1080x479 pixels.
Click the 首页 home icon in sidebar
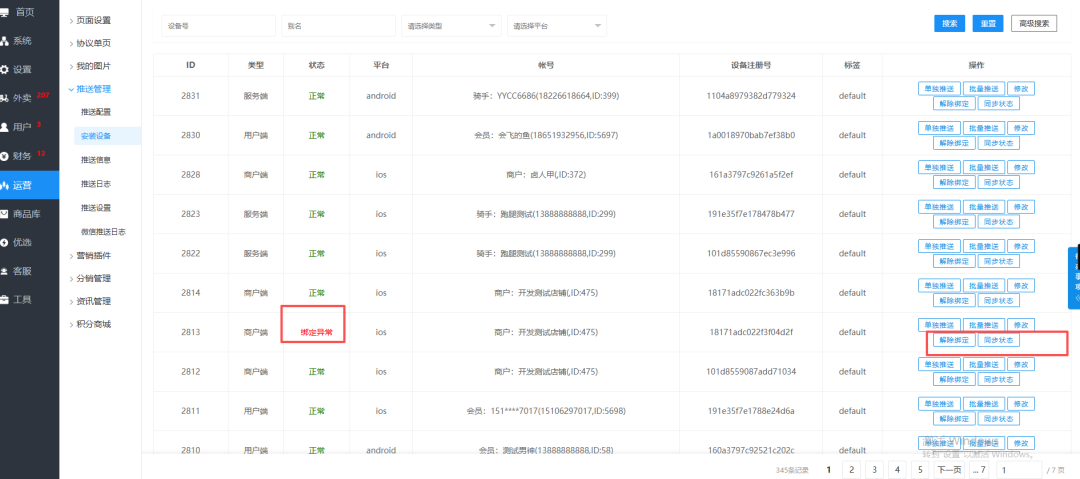(5, 11)
